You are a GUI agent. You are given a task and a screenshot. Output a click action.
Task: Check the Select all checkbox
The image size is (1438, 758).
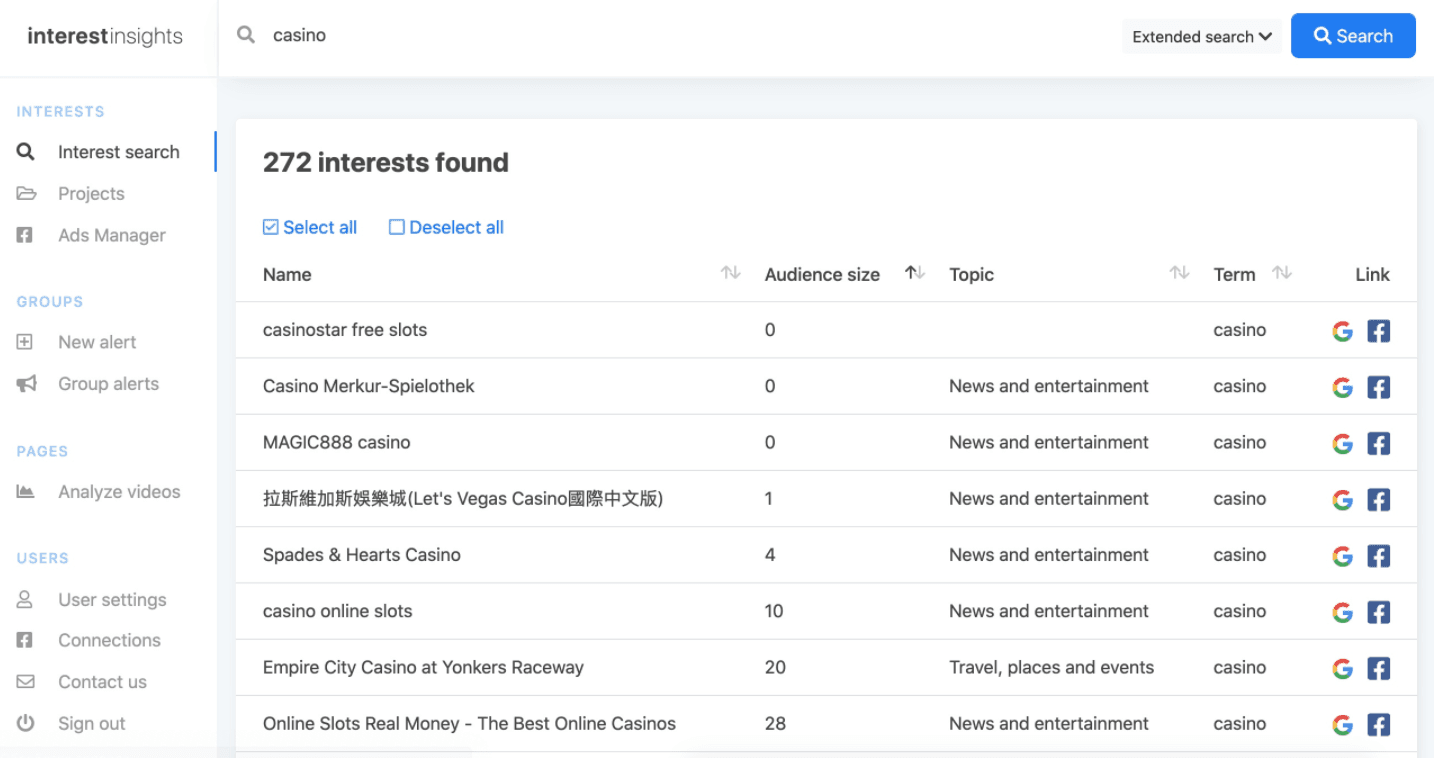point(270,227)
